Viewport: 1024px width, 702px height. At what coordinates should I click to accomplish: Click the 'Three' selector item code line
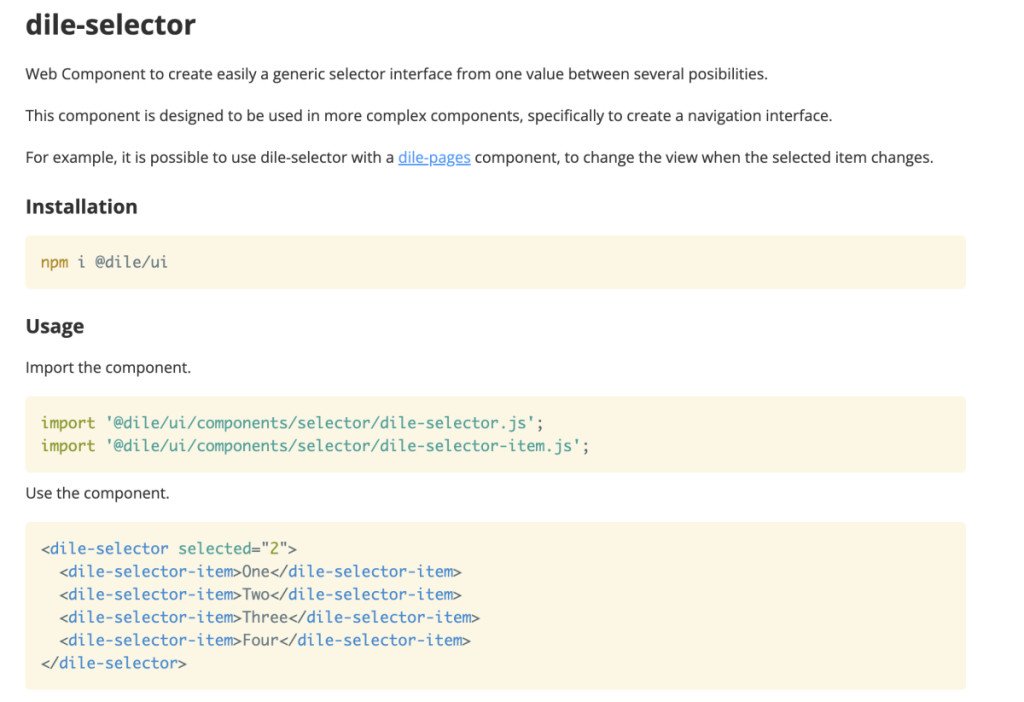(269, 617)
